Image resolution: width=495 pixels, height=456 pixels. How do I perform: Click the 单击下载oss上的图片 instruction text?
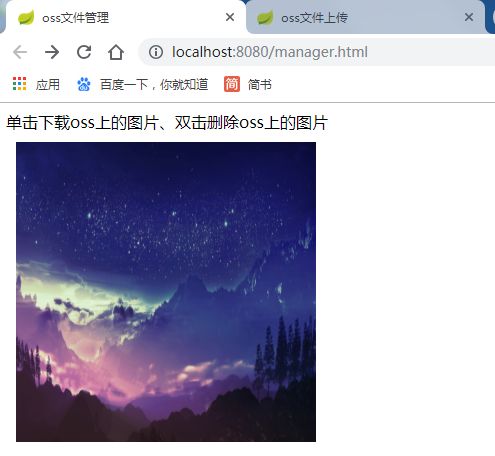(x=82, y=122)
